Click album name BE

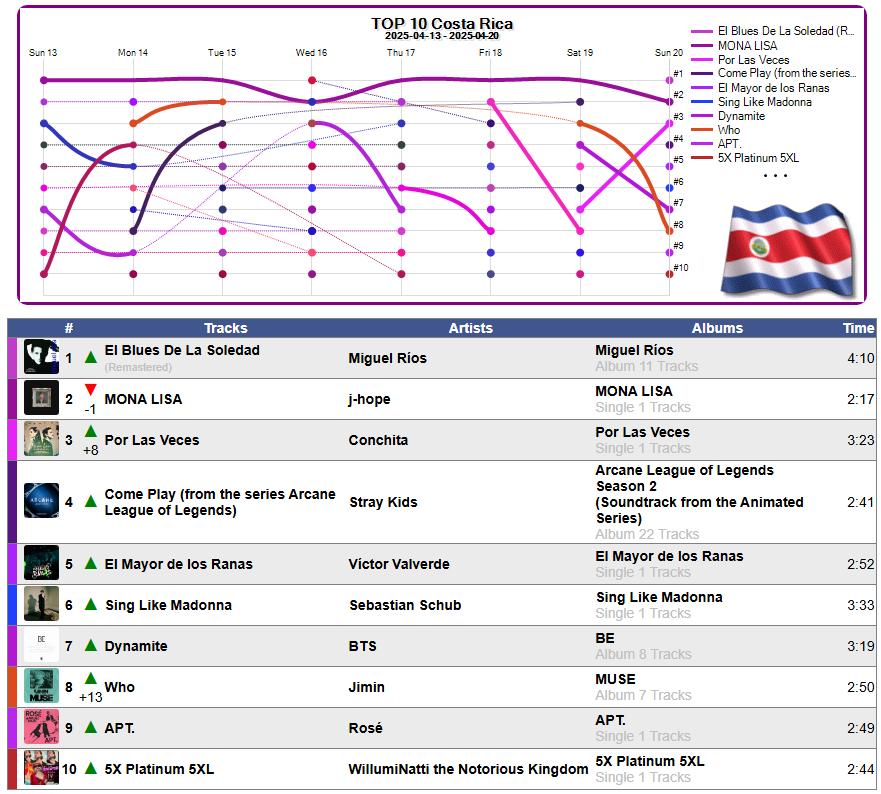[605, 638]
